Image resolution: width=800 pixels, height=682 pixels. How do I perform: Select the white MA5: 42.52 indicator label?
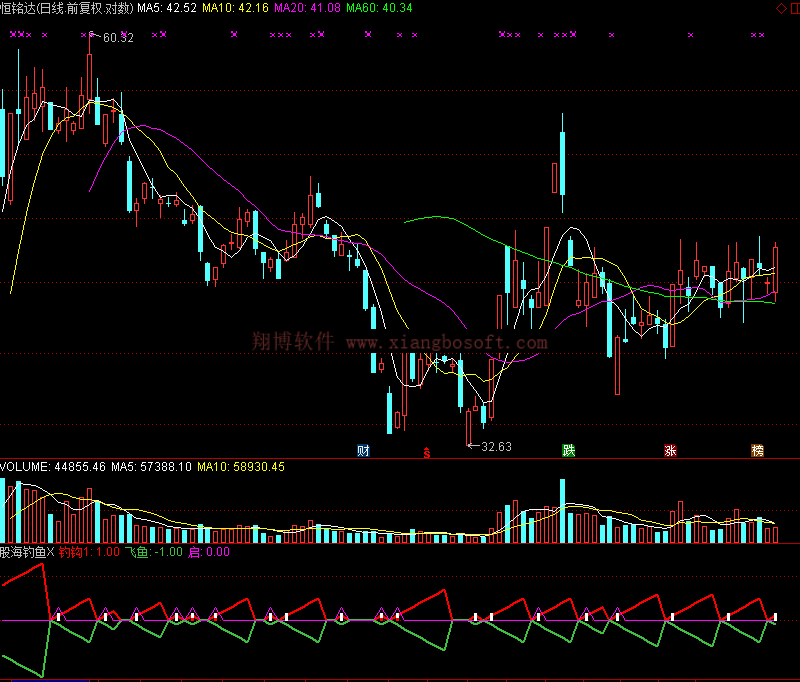pos(166,8)
